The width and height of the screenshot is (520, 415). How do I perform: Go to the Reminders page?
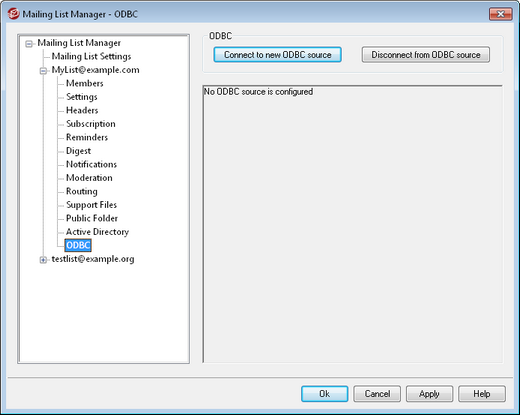tap(87, 137)
